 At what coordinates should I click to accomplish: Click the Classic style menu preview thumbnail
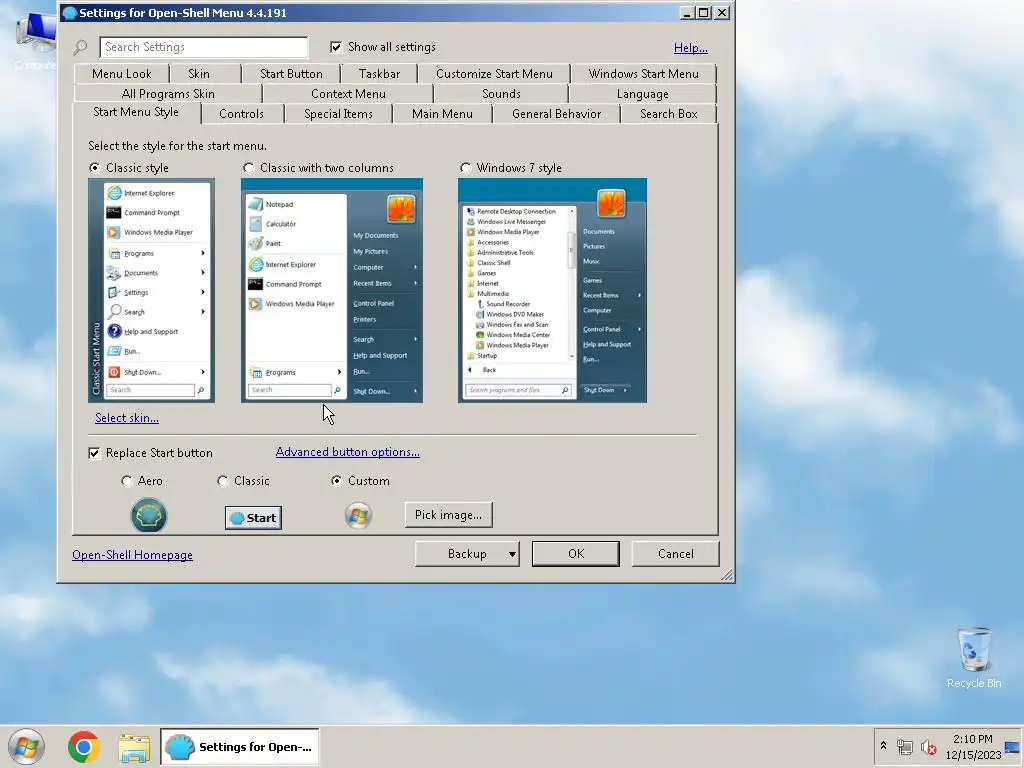152,290
